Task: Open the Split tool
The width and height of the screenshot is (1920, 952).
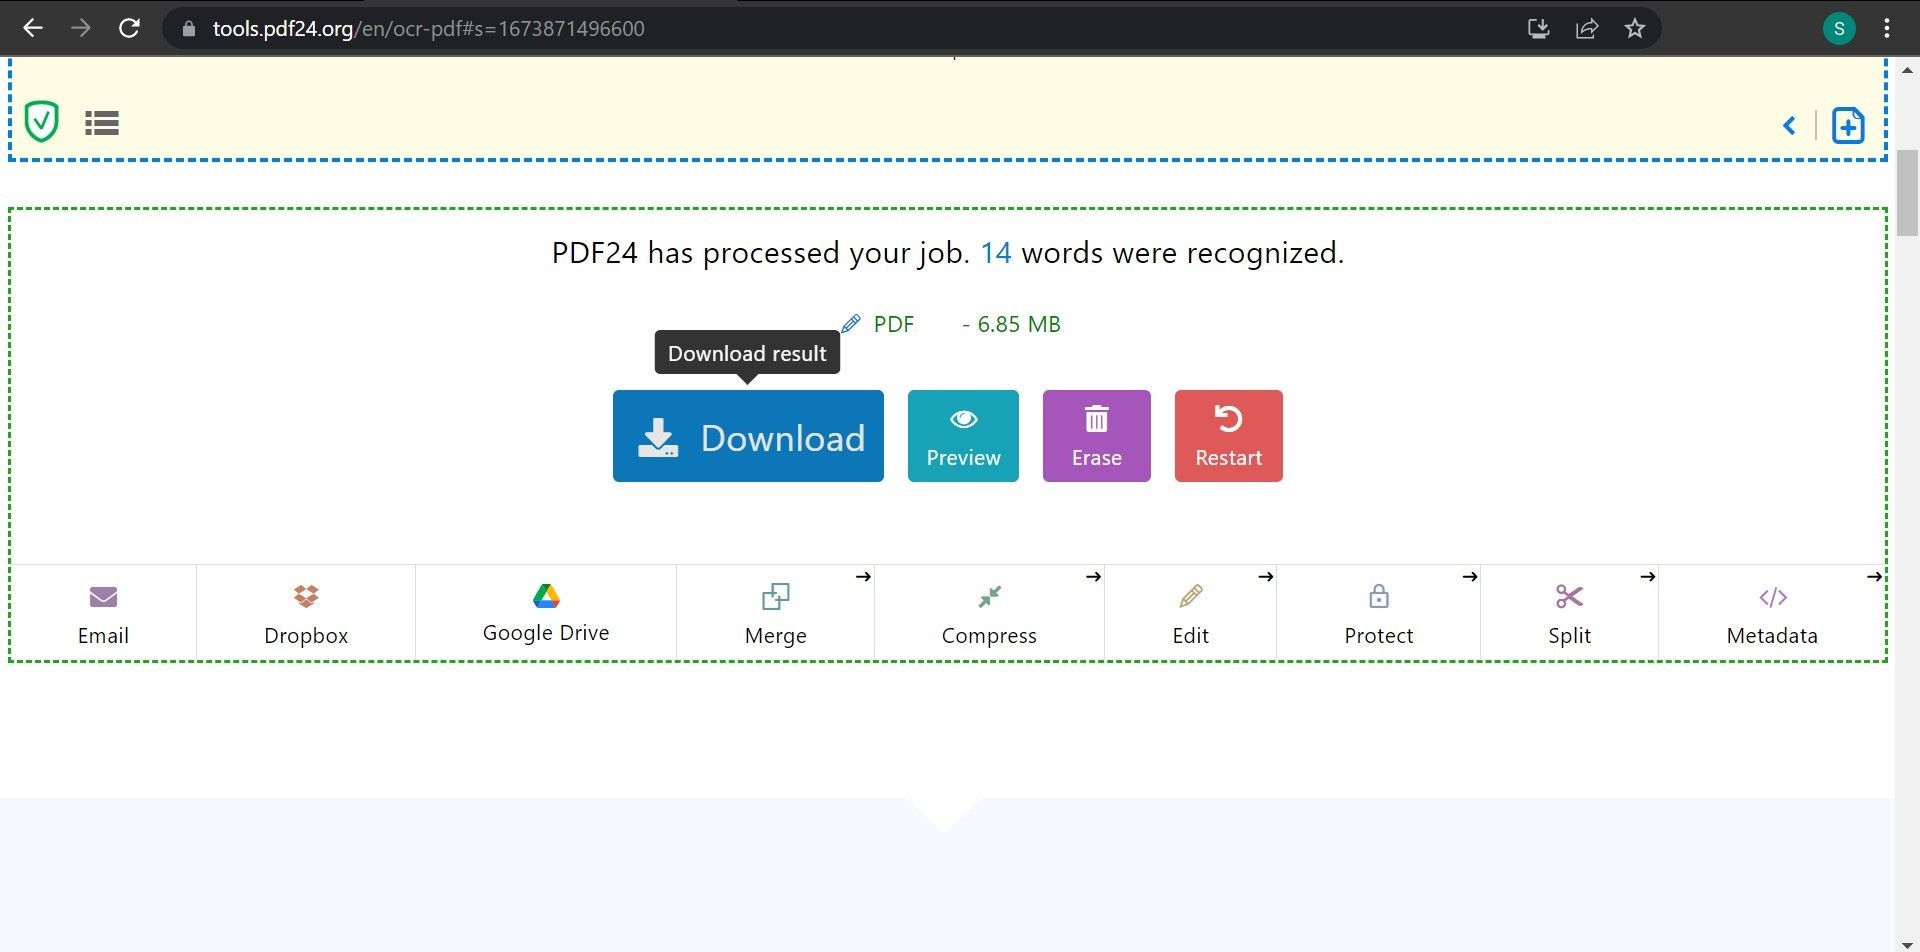Action: [x=1568, y=612]
